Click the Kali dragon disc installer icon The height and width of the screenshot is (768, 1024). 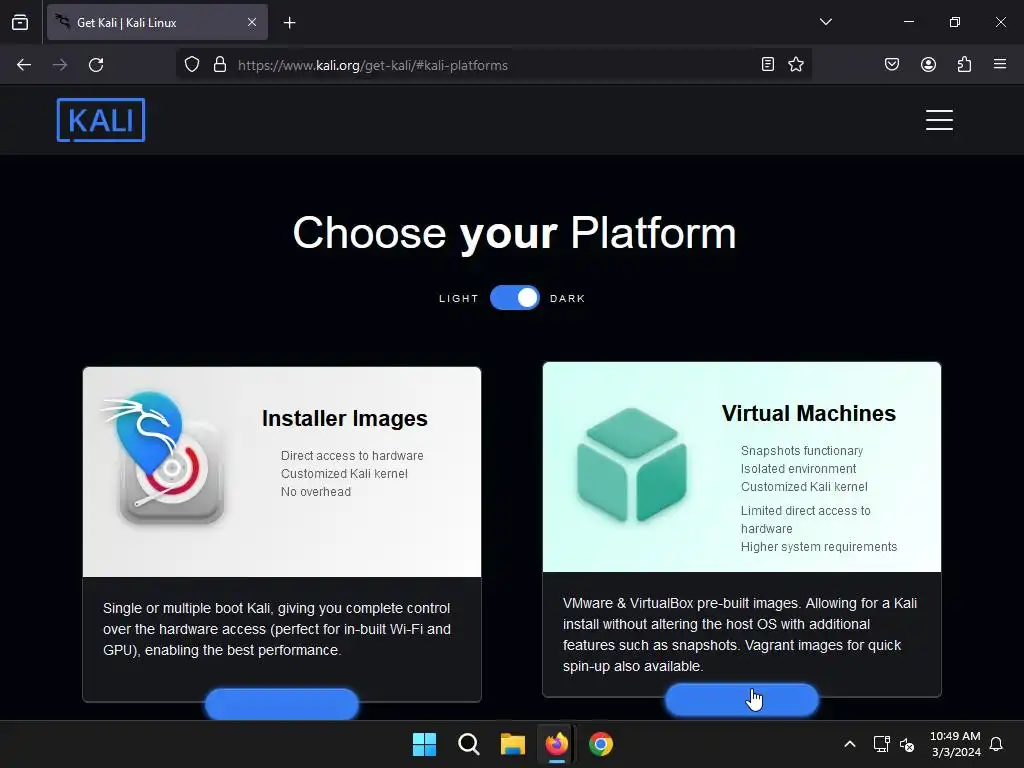point(165,459)
